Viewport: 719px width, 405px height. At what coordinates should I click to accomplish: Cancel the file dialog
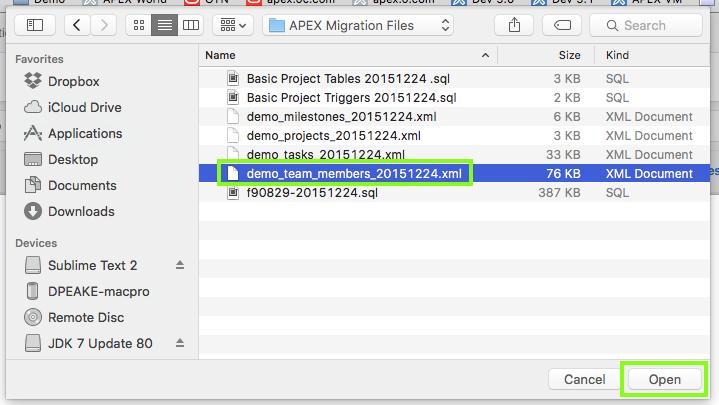click(584, 380)
